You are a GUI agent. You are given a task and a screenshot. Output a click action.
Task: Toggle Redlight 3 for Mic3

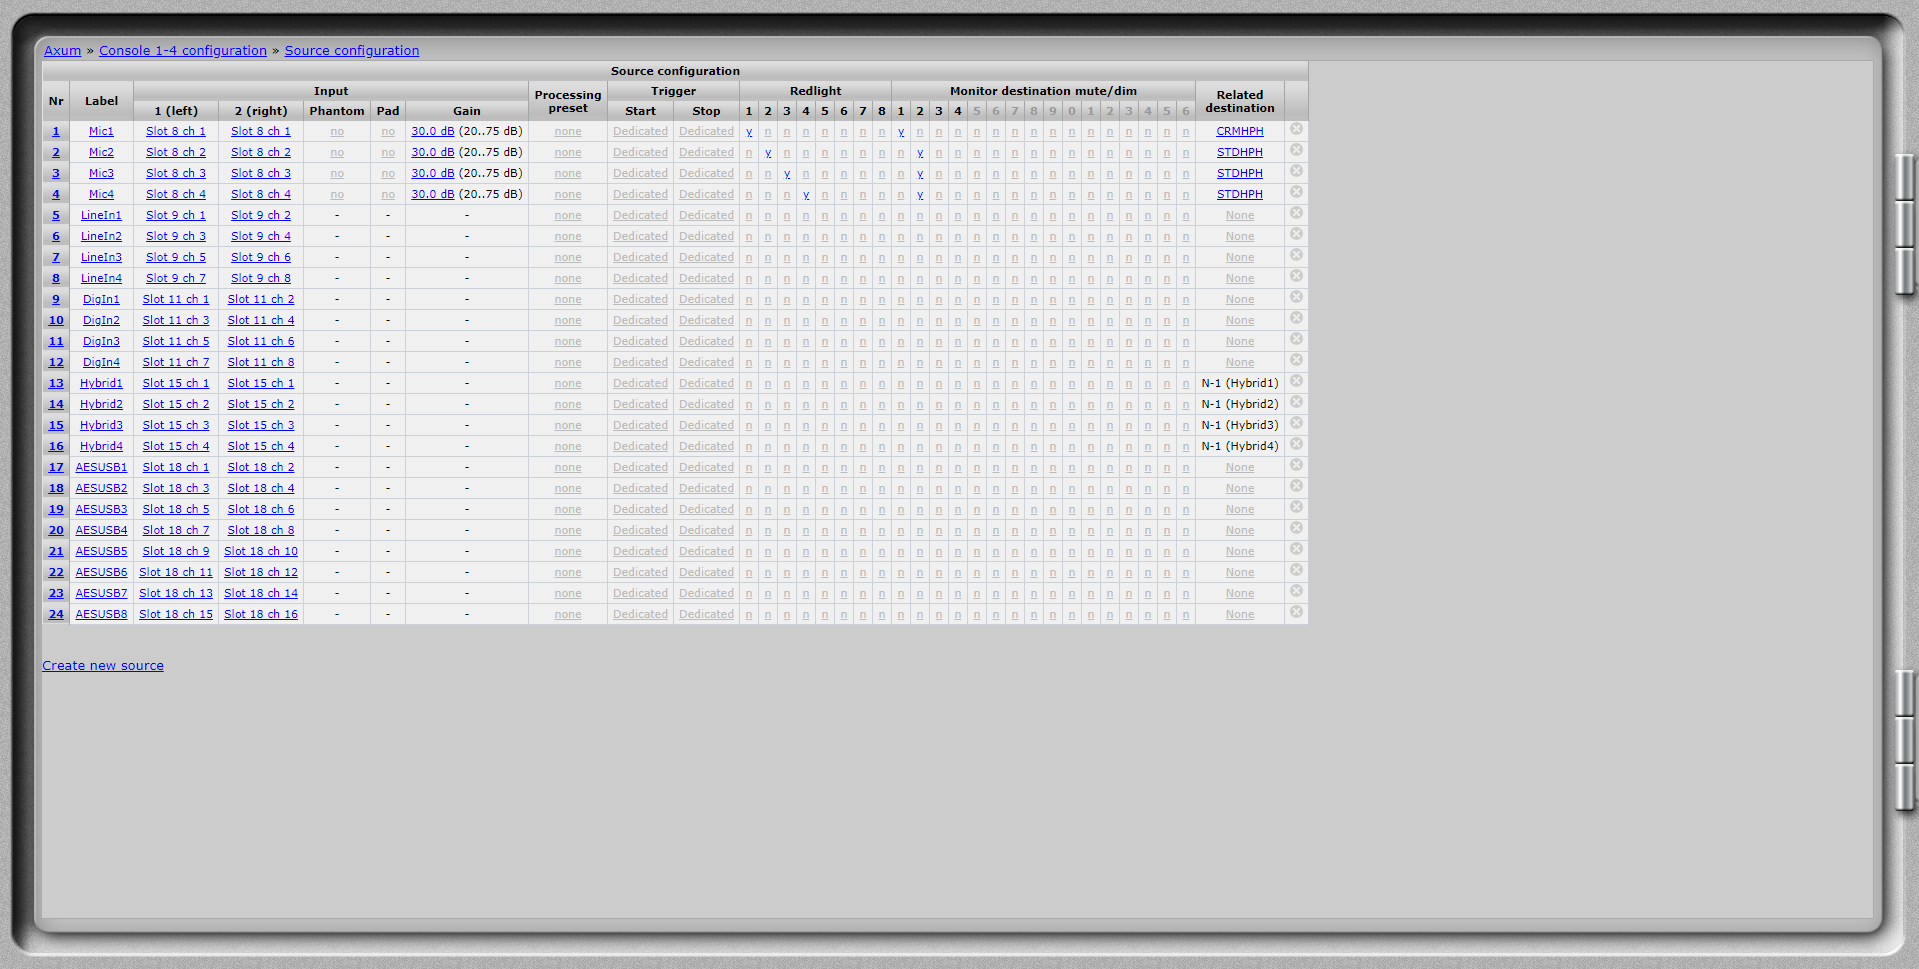pos(787,174)
